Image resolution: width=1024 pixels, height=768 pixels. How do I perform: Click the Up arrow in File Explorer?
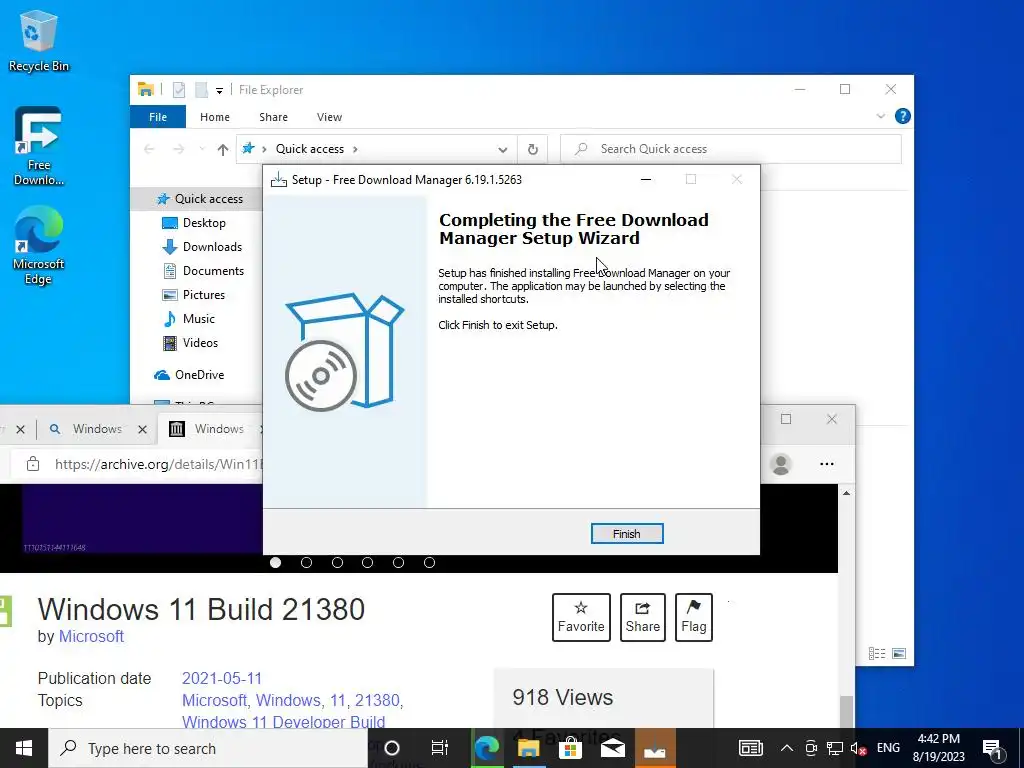tap(223, 150)
